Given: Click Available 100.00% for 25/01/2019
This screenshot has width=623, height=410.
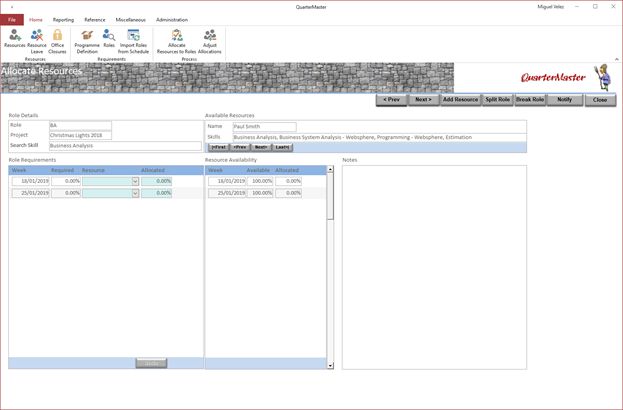Looking at the screenshot, I should point(260,193).
